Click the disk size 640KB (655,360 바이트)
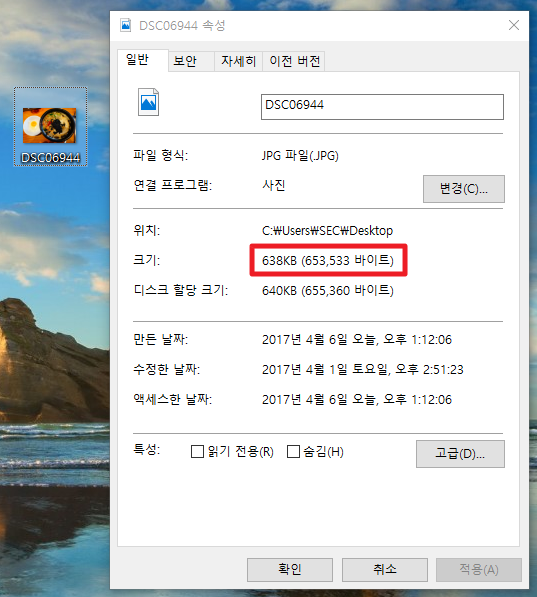537x597 pixels. tap(328, 291)
